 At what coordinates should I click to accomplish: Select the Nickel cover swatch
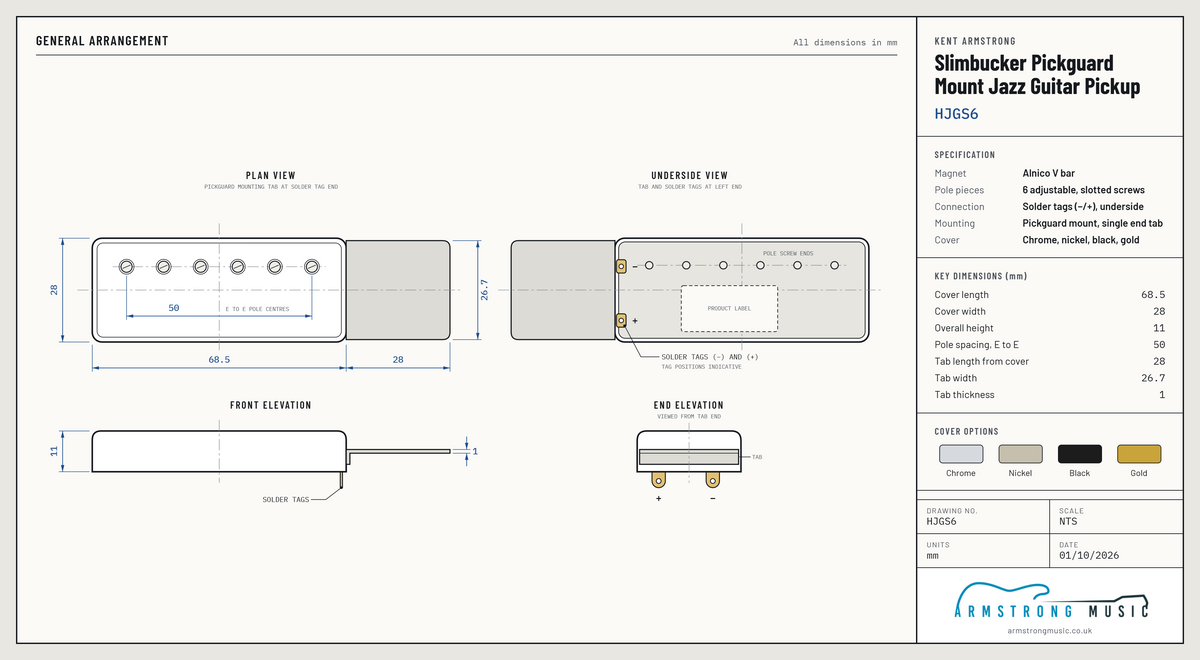pyautogui.click(x=1020, y=454)
